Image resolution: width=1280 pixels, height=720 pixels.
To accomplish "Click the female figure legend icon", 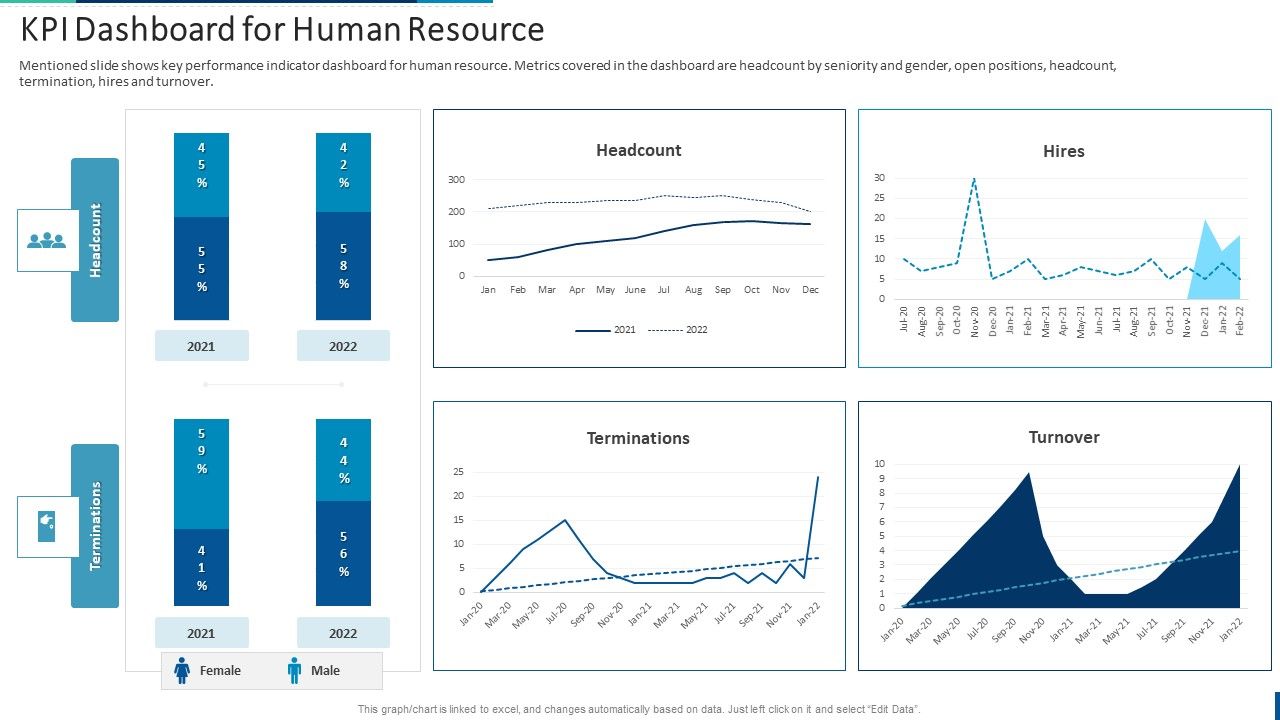I will click(182, 671).
